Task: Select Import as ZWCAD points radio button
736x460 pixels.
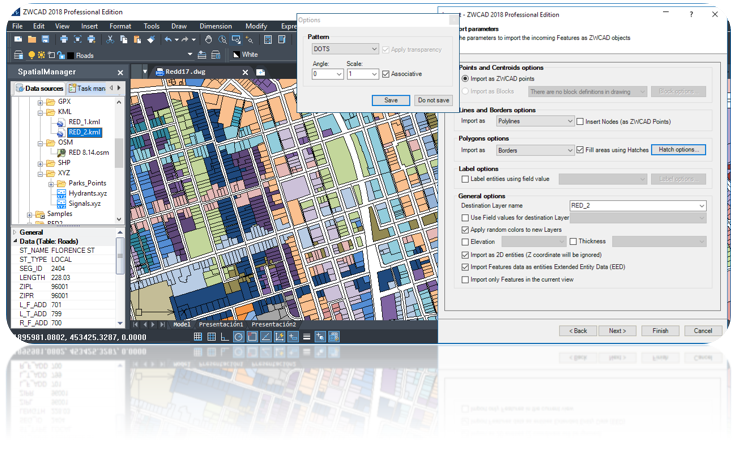Action: (x=465, y=78)
